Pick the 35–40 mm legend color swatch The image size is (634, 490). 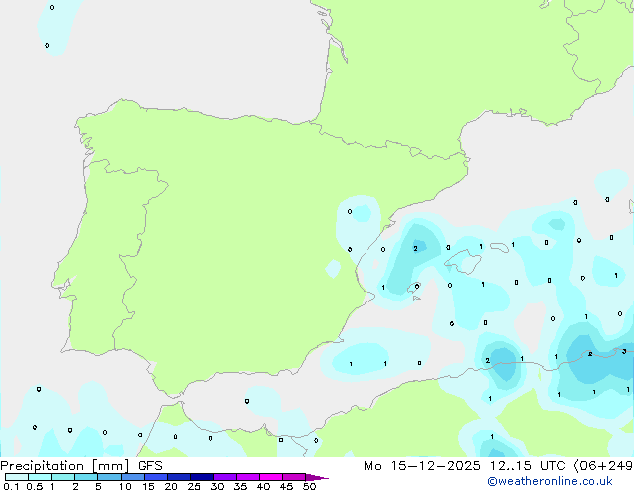(248, 477)
